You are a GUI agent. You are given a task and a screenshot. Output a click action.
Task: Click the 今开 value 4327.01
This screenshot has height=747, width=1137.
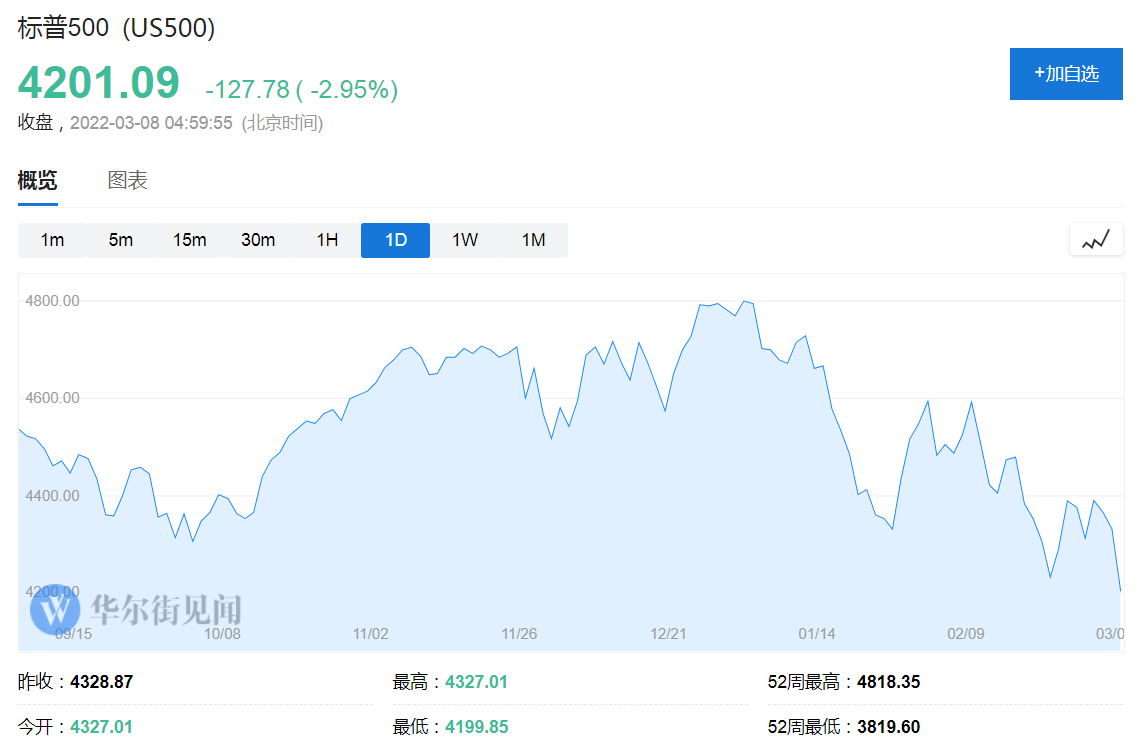[102, 727]
